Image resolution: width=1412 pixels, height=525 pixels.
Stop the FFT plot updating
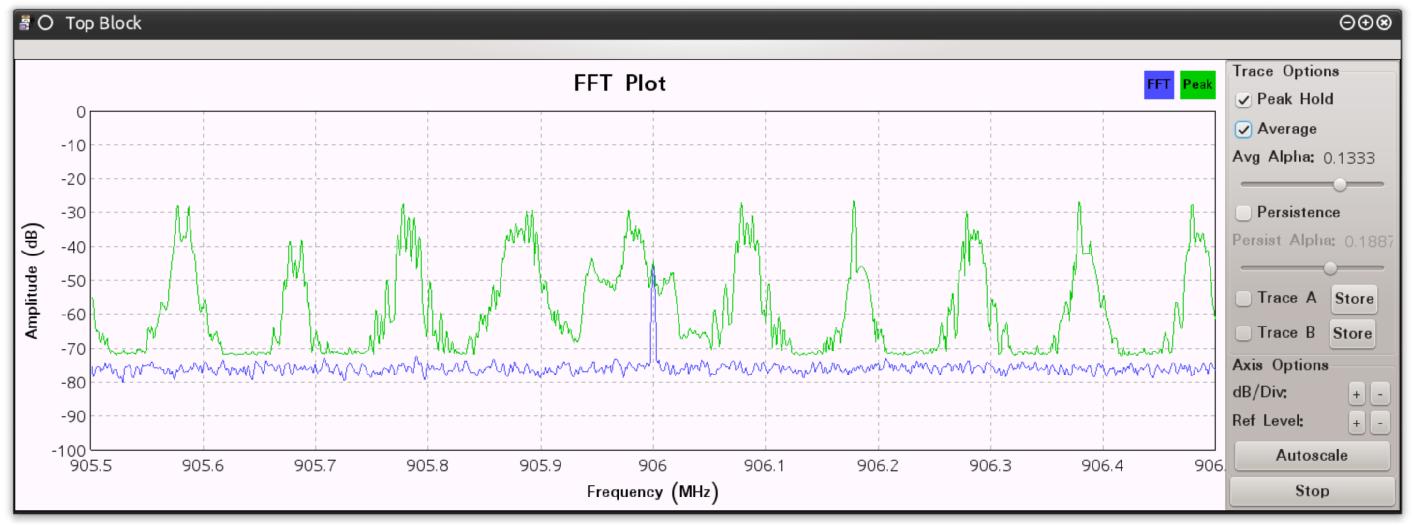coord(1312,491)
